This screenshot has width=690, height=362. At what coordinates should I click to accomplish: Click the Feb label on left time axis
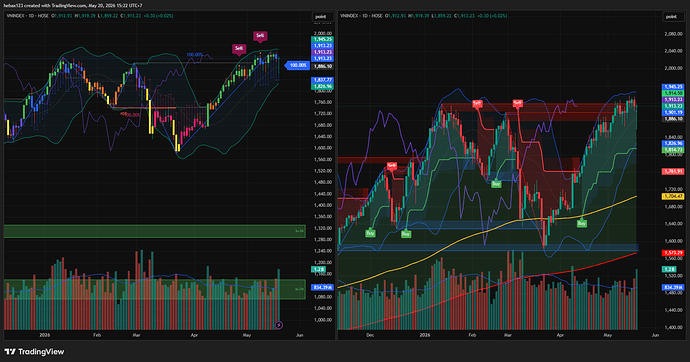tap(97, 335)
